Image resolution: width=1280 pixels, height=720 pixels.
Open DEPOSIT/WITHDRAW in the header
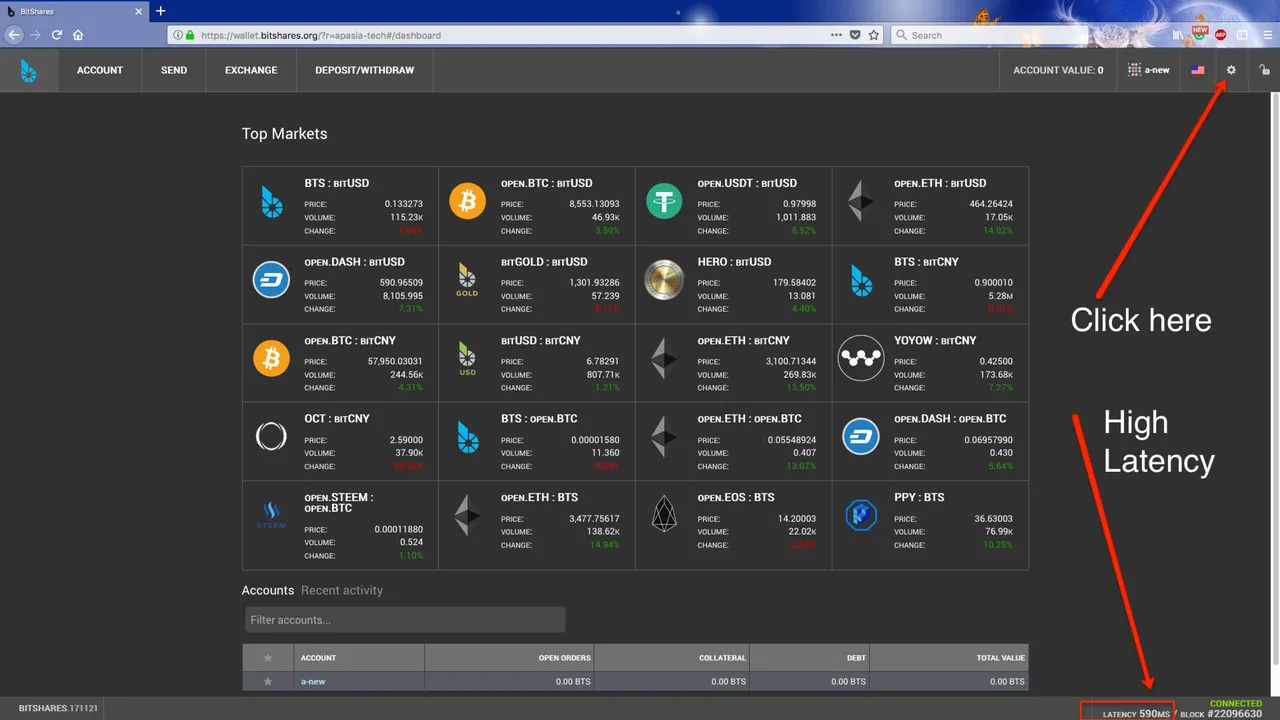click(364, 70)
